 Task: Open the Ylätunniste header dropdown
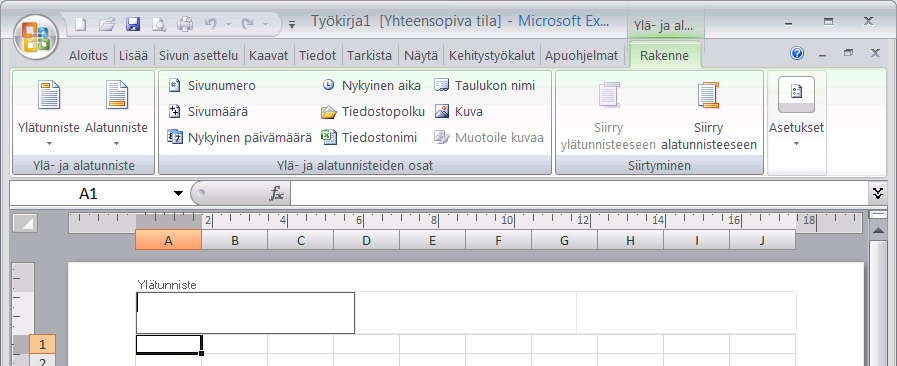49,113
